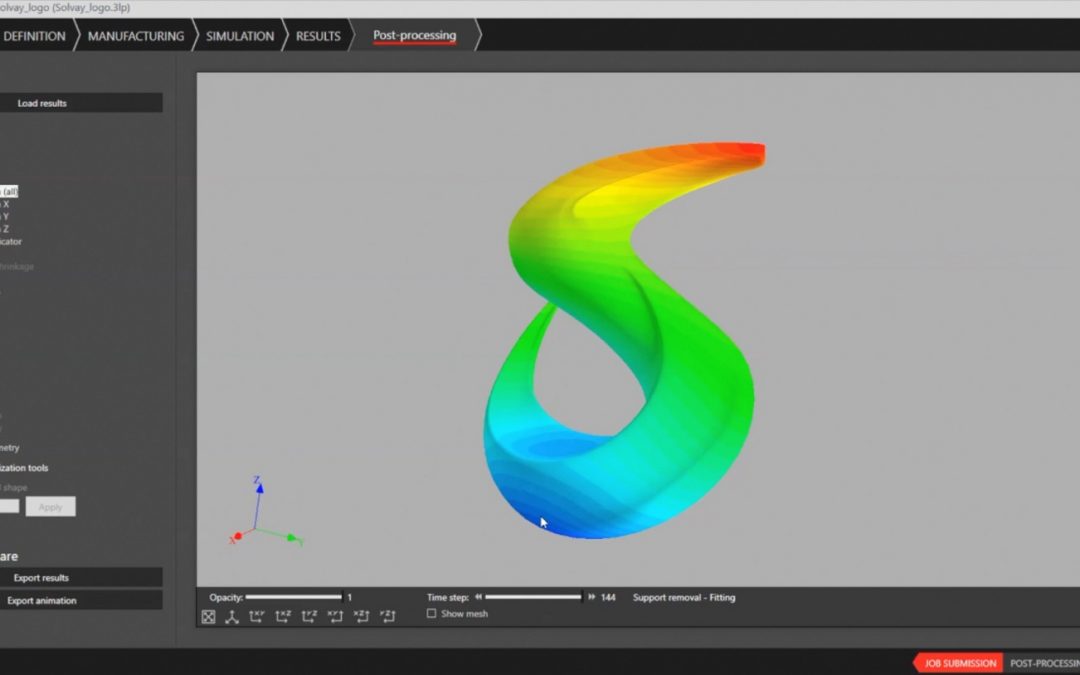Screen dimensions: 1080x675
Task: Switch to the reversed XY view icon
Action: (x=335, y=616)
